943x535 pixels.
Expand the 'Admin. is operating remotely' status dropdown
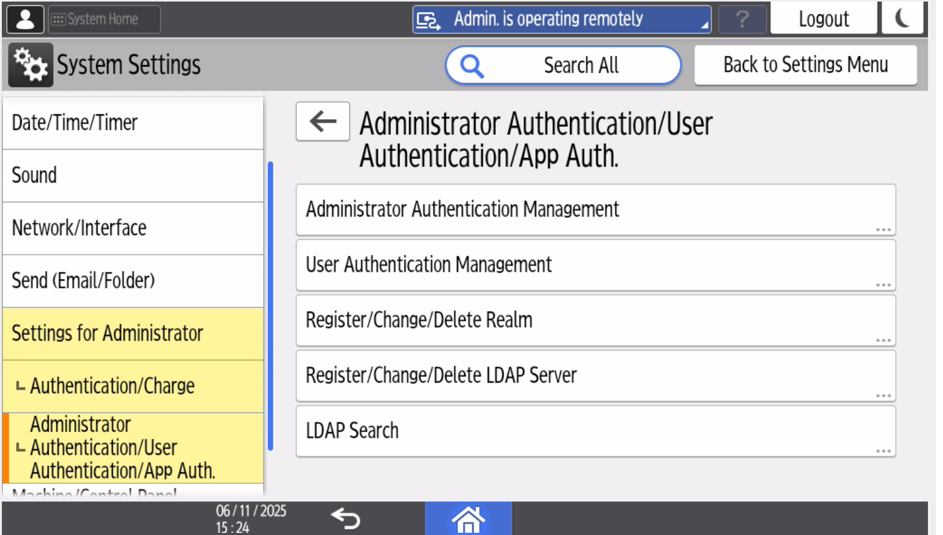pyautogui.click(x=561, y=19)
